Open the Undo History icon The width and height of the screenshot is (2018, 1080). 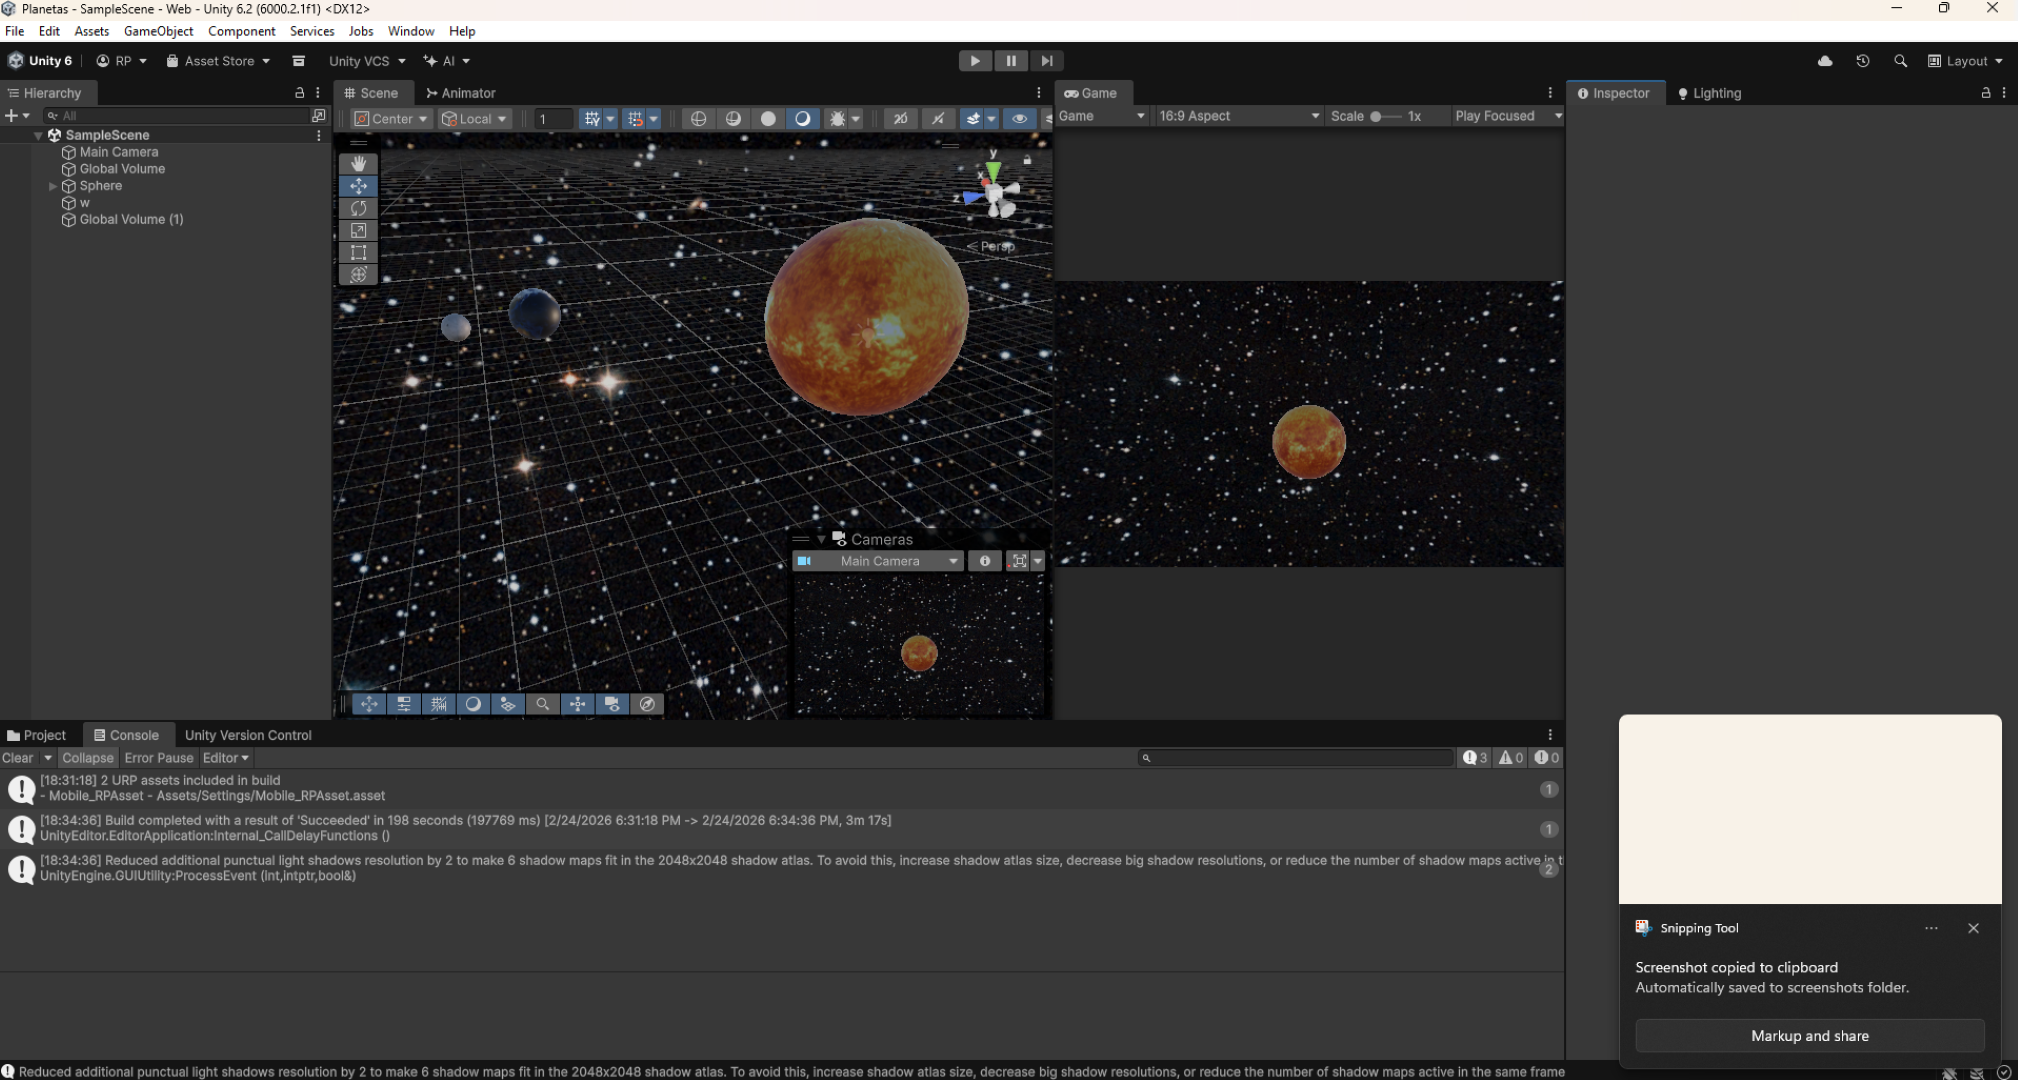(x=1862, y=61)
